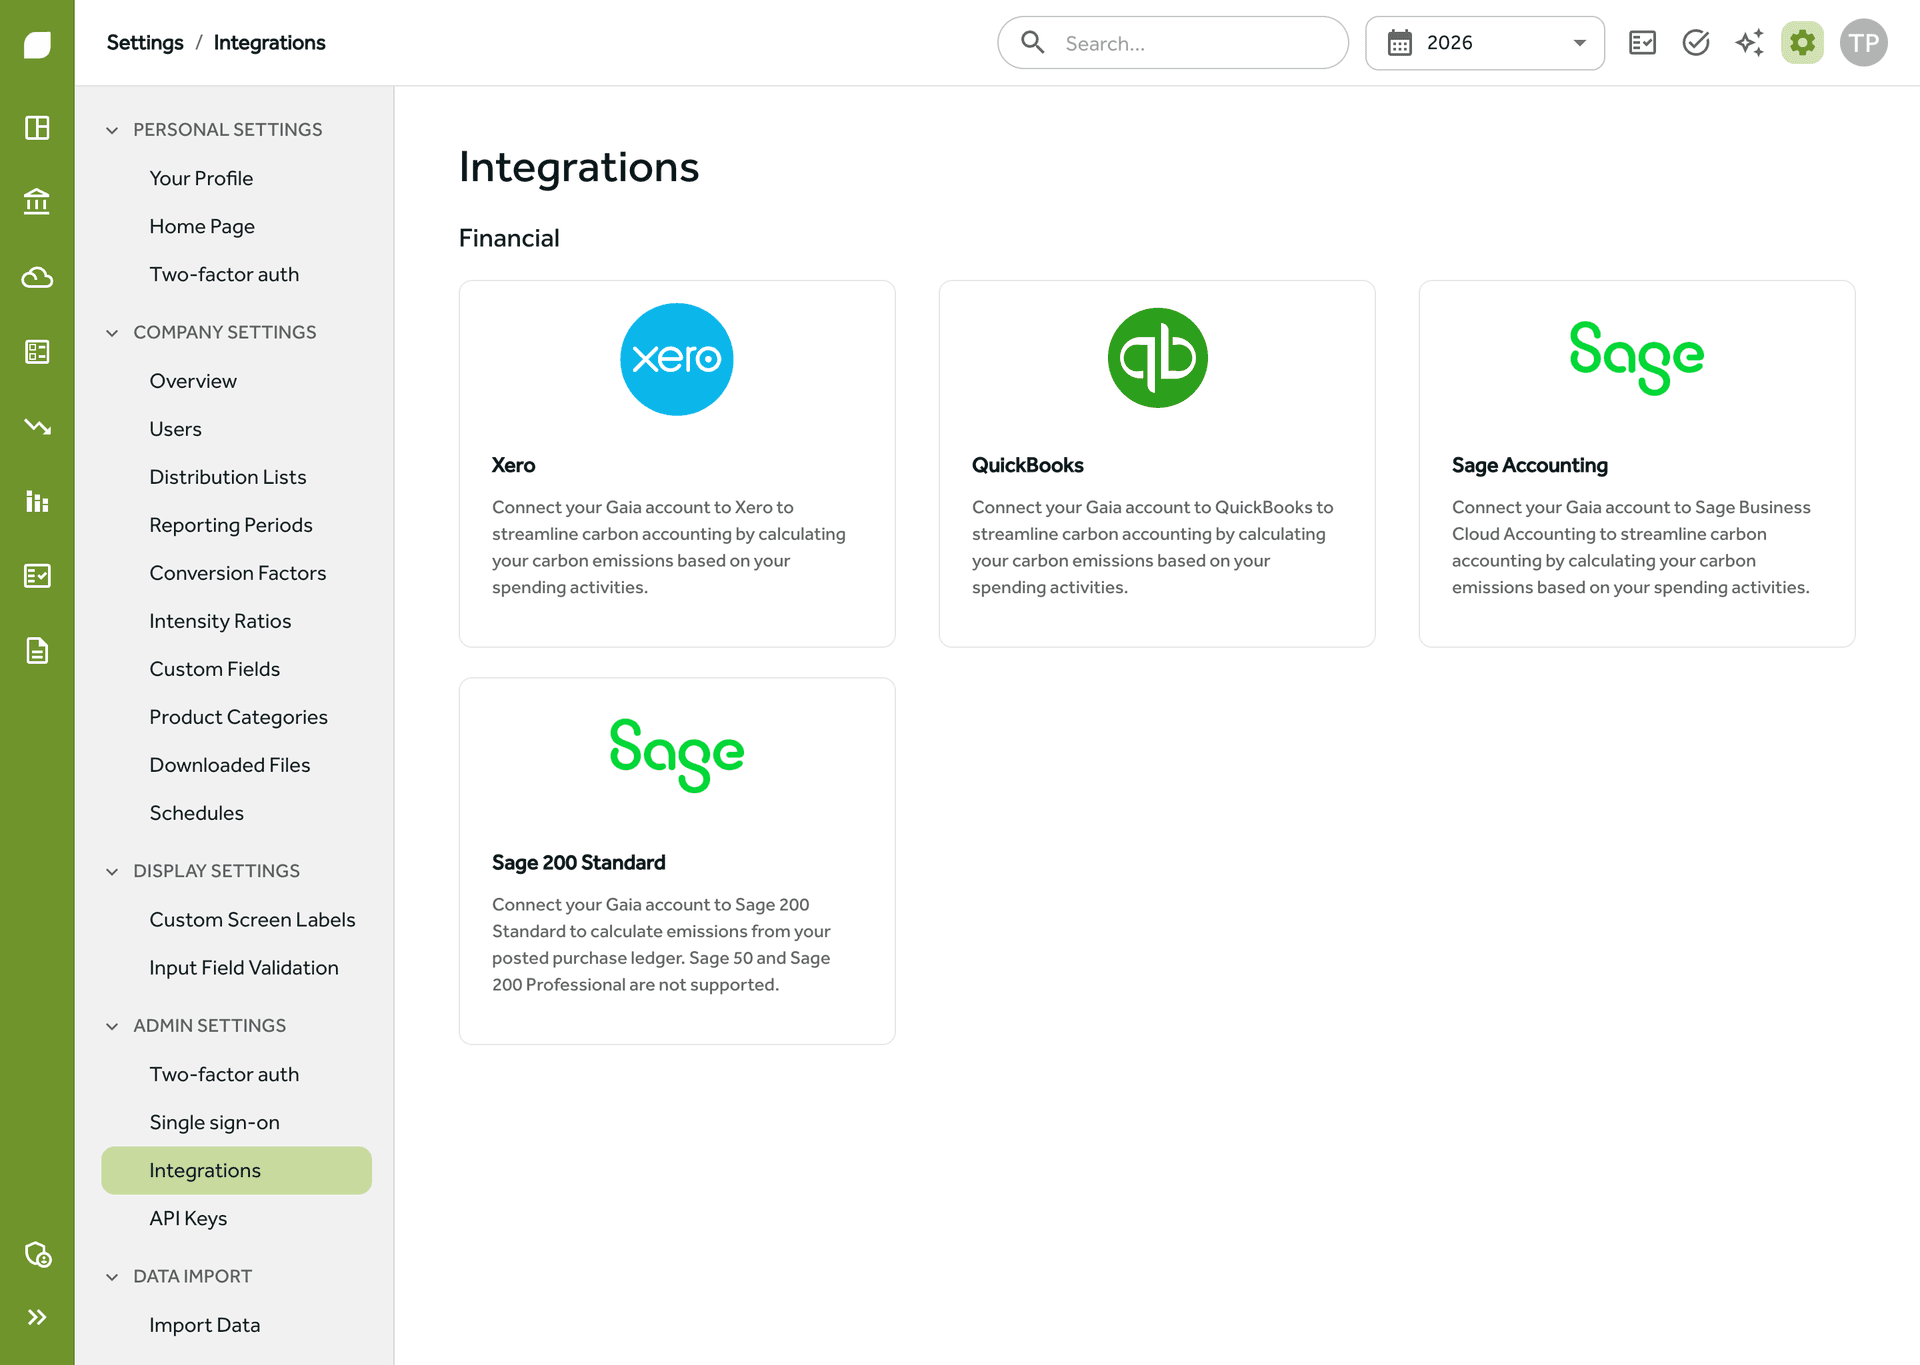Open the Xero integration title
Screen dimensions: 1920x1365
click(513, 465)
